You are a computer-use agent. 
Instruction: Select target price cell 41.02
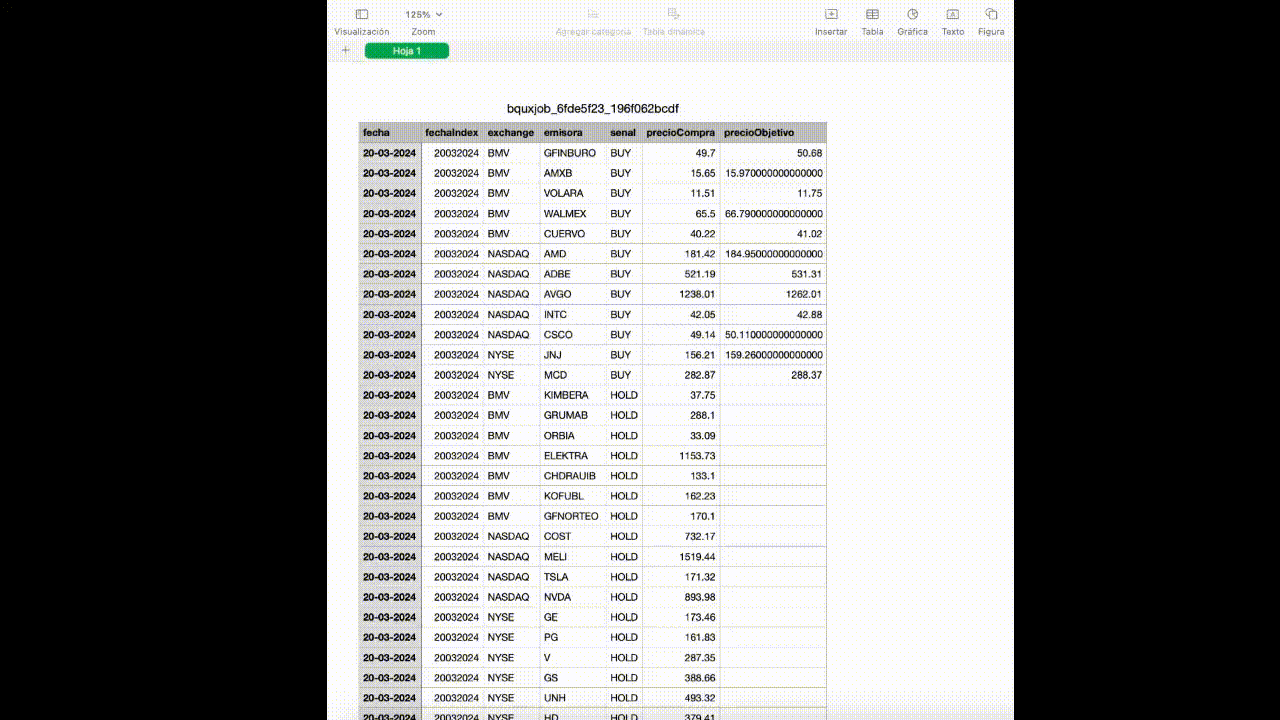pyautogui.click(x=773, y=234)
